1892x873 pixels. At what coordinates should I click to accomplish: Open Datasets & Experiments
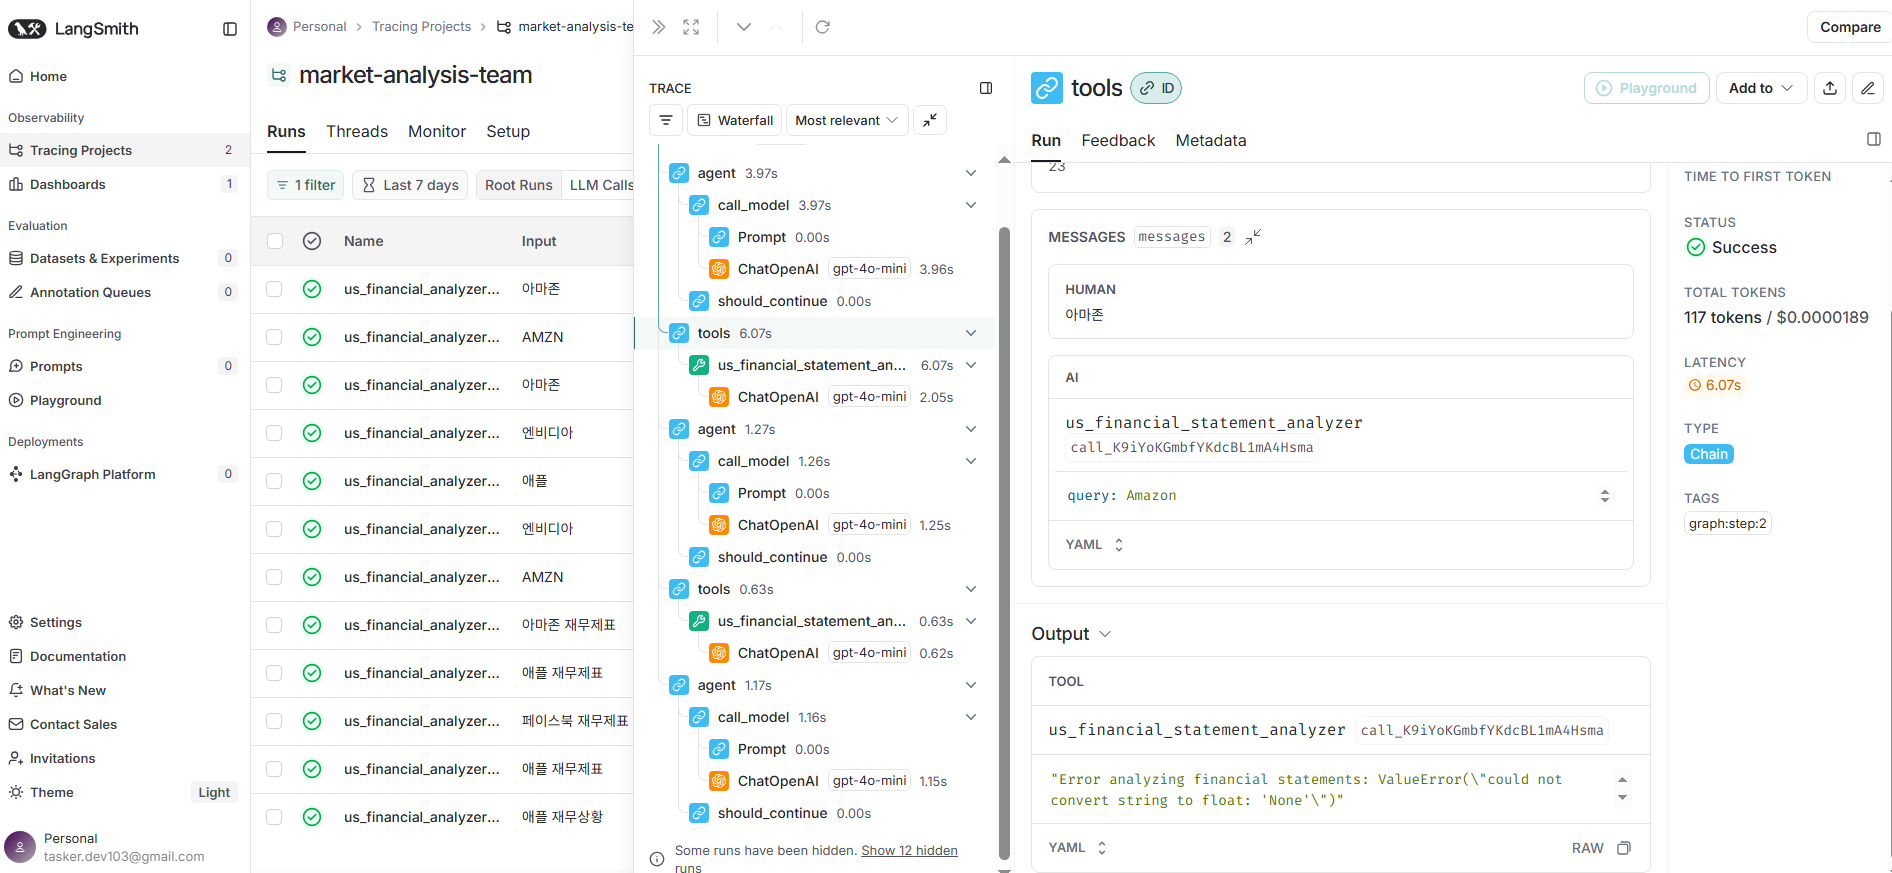104,258
